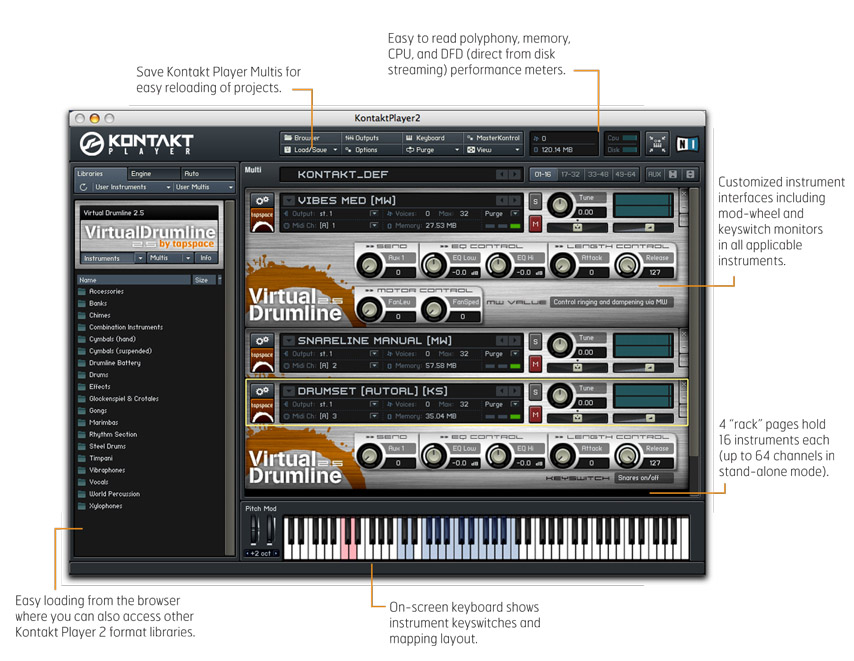Open Multis dropdown under Virtual Drumline library
This screenshot has height=661, width=854.
coord(170,258)
